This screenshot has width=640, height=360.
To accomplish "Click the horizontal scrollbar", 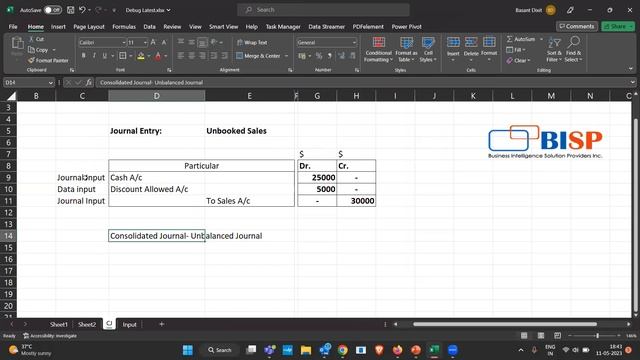I will pyautogui.click(x=505, y=324).
